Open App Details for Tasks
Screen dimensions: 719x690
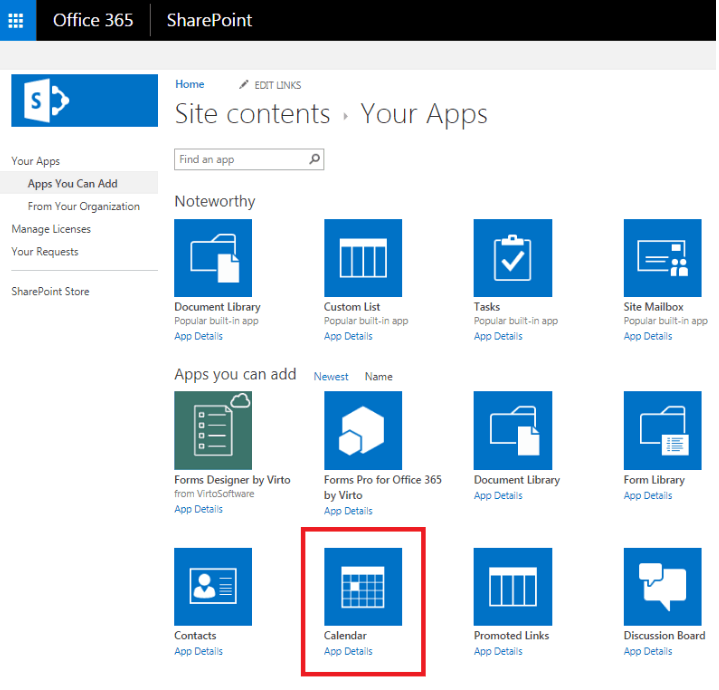click(x=498, y=336)
